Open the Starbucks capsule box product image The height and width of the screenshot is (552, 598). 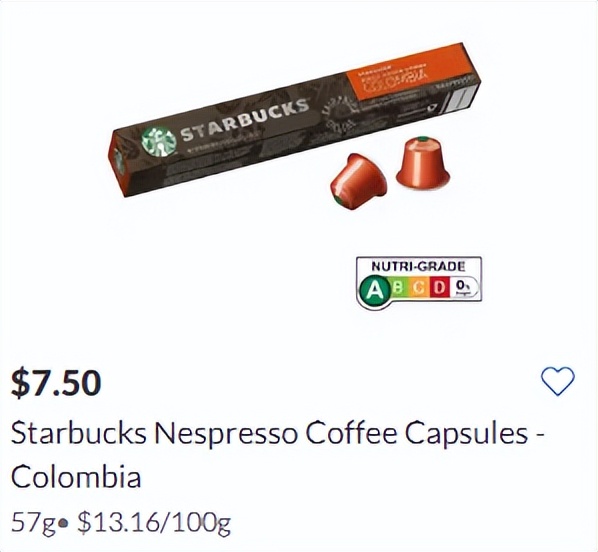click(x=294, y=119)
